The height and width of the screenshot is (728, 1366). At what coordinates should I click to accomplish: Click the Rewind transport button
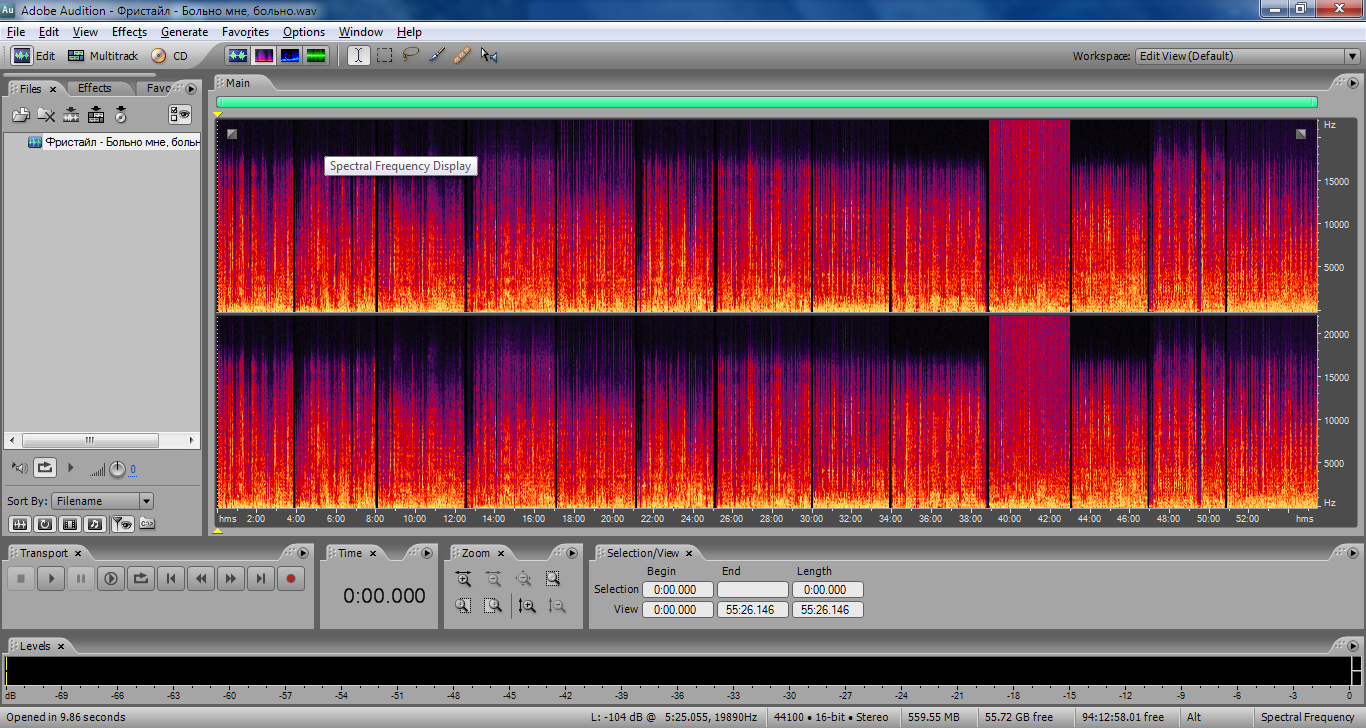coord(201,578)
